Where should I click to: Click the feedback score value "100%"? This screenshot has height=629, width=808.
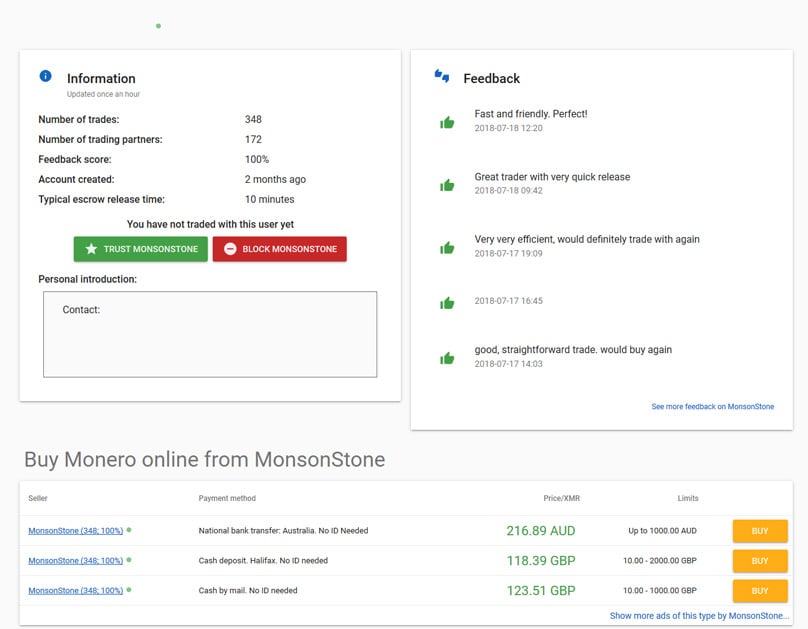tap(257, 159)
